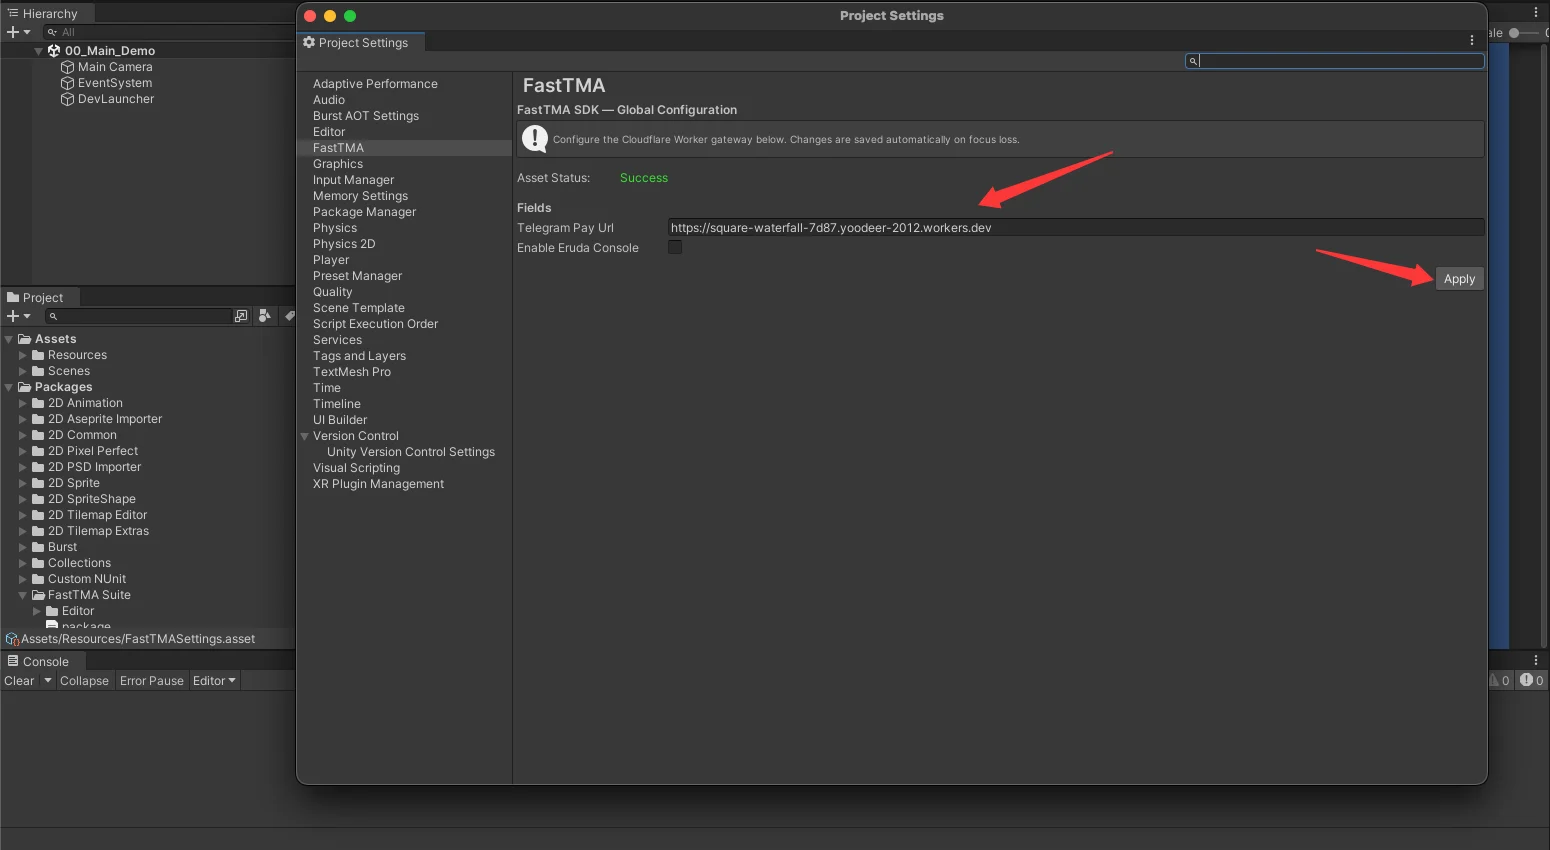1550x850 pixels.
Task: Open search in new window icon in Project panel
Action: tap(241, 316)
